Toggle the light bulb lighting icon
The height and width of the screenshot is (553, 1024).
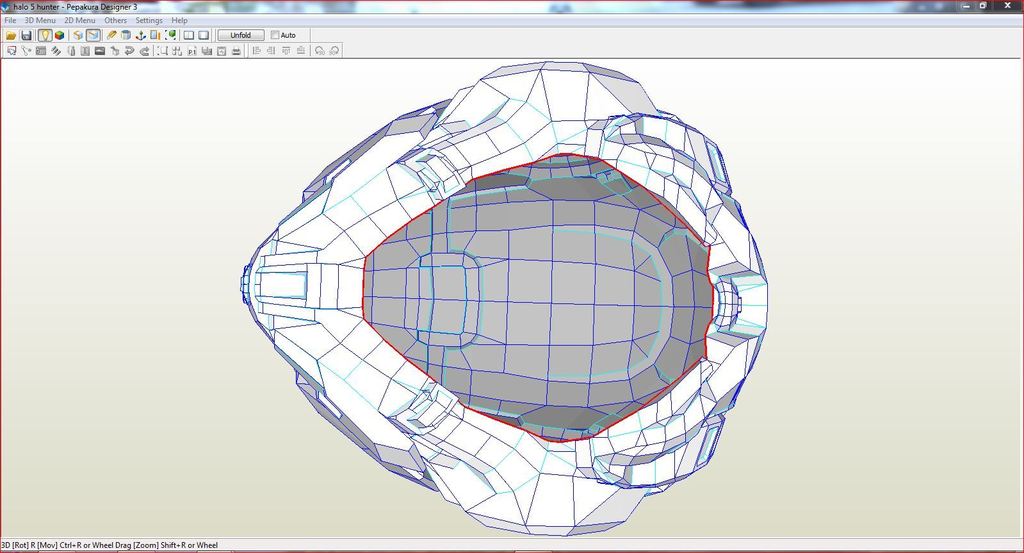pos(44,35)
